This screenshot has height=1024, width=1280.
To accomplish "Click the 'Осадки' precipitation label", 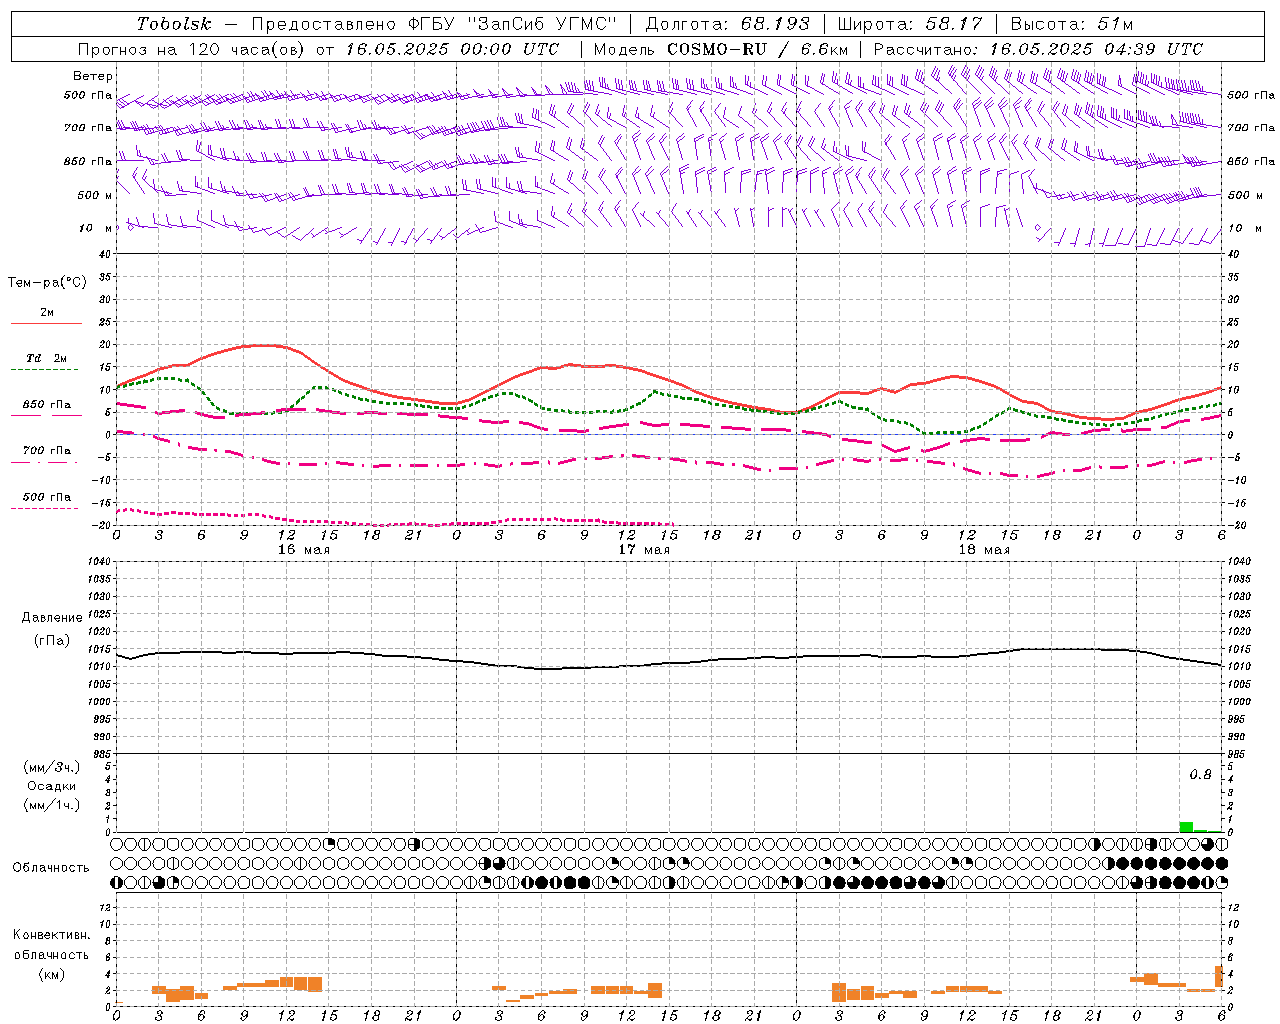I will pos(52,786).
